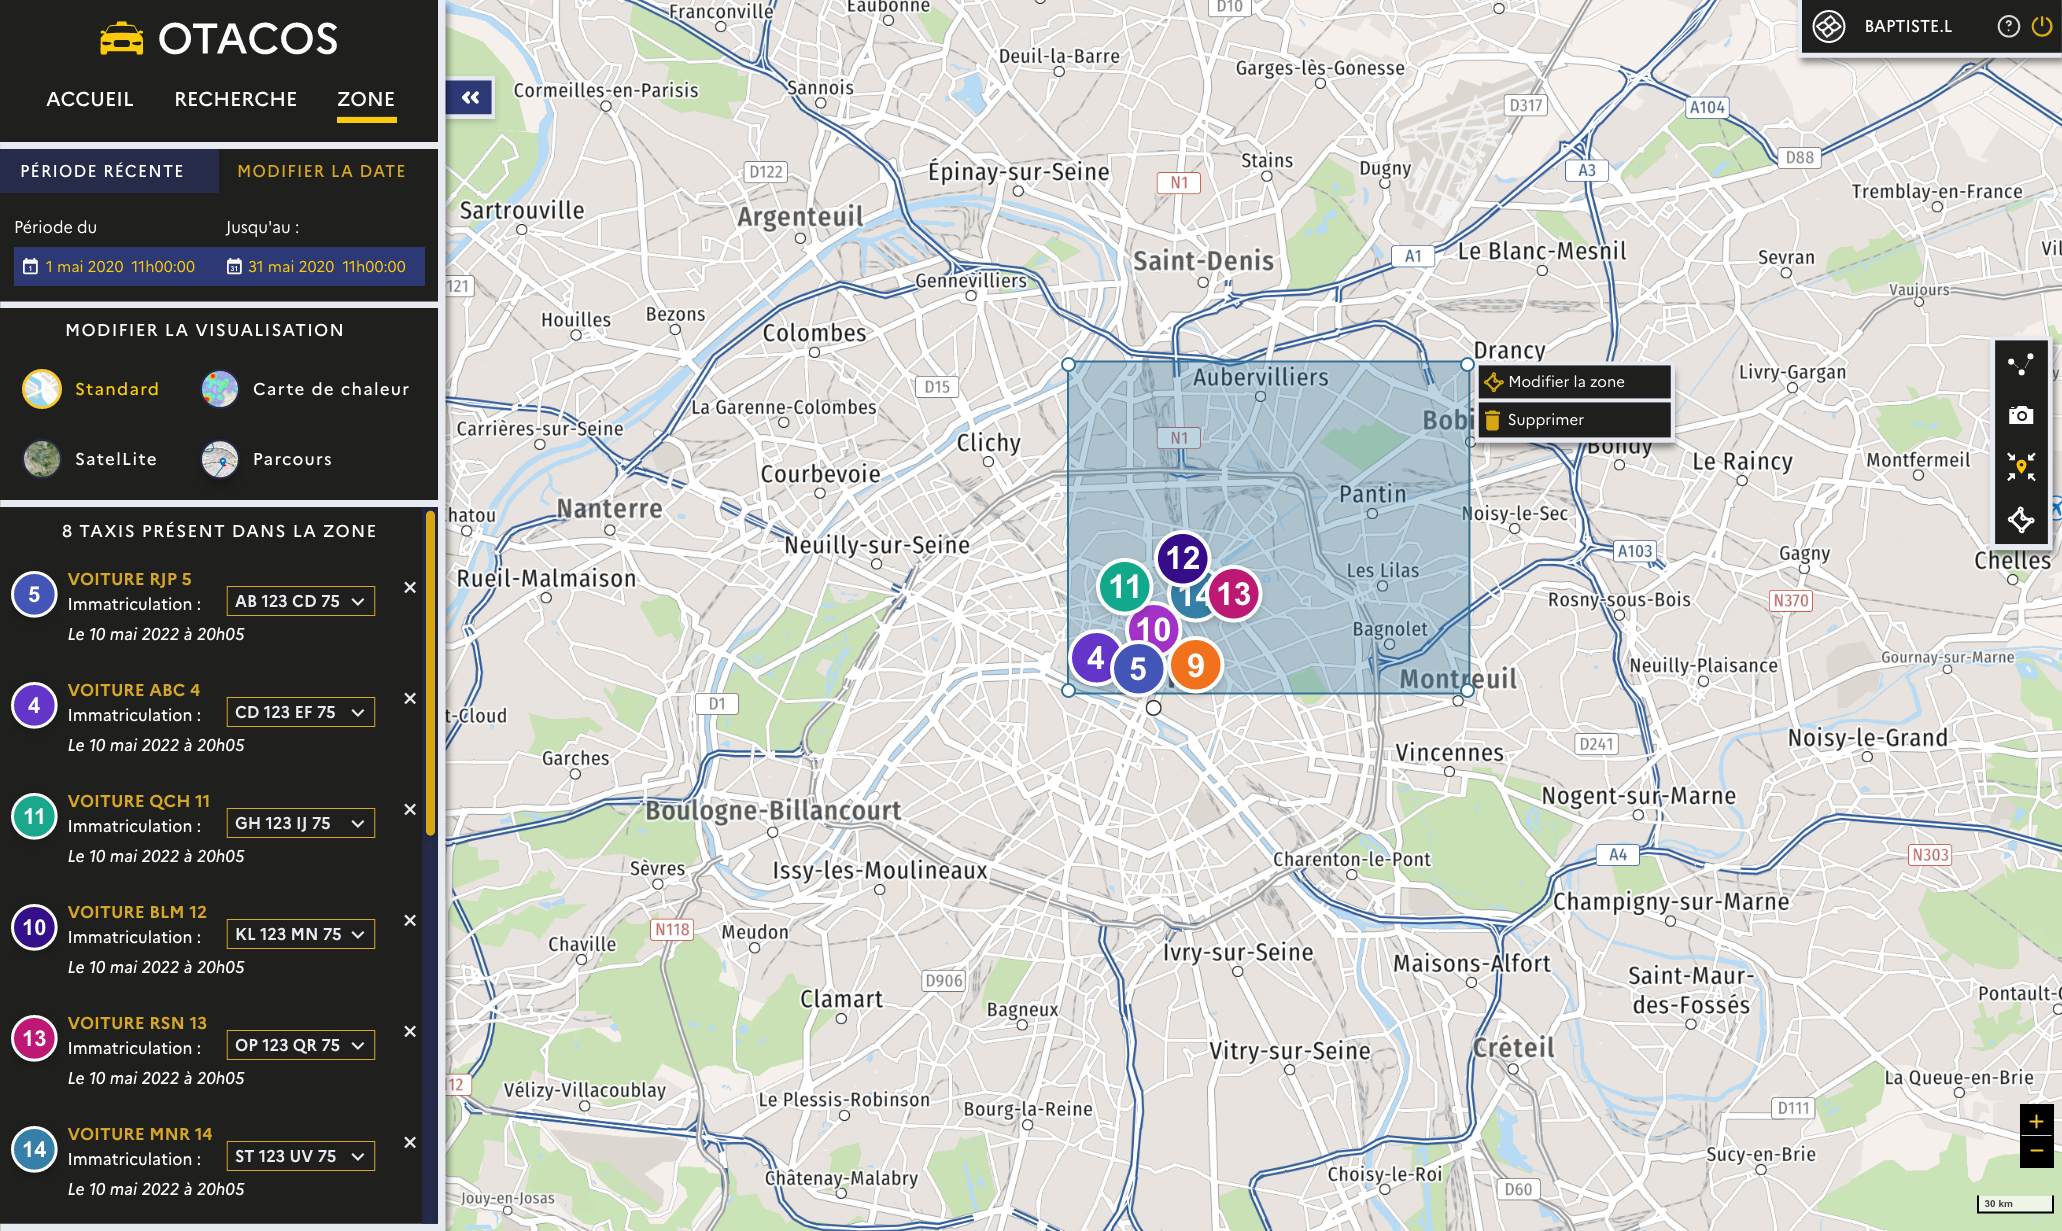Click Supprimer in zone context menu
Image resolution: width=2062 pixels, height=1231 pixels.
1545,420
